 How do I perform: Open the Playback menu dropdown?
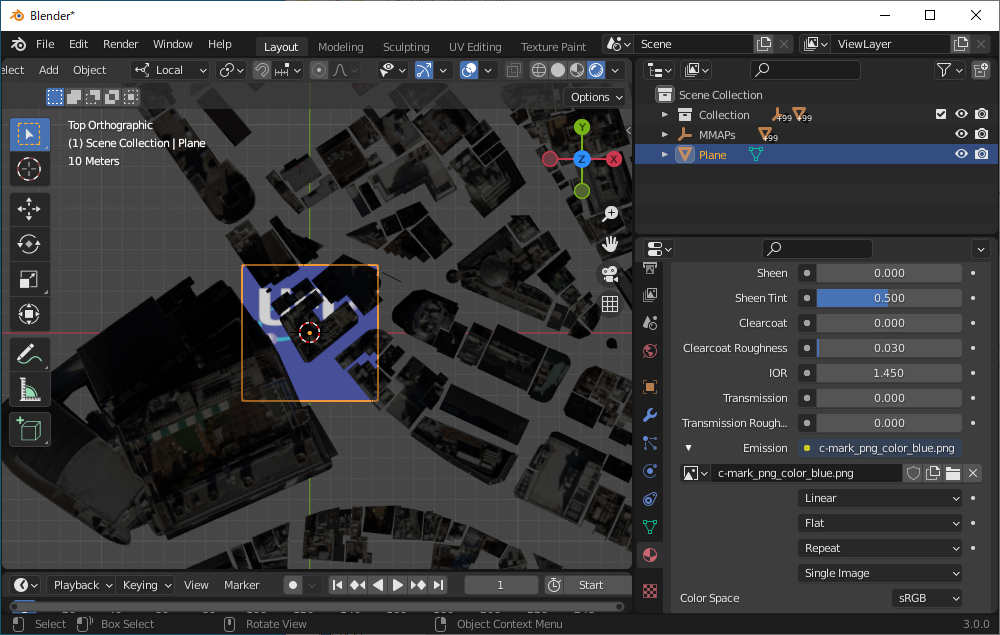pyautogui.click(x=82, y=585)
